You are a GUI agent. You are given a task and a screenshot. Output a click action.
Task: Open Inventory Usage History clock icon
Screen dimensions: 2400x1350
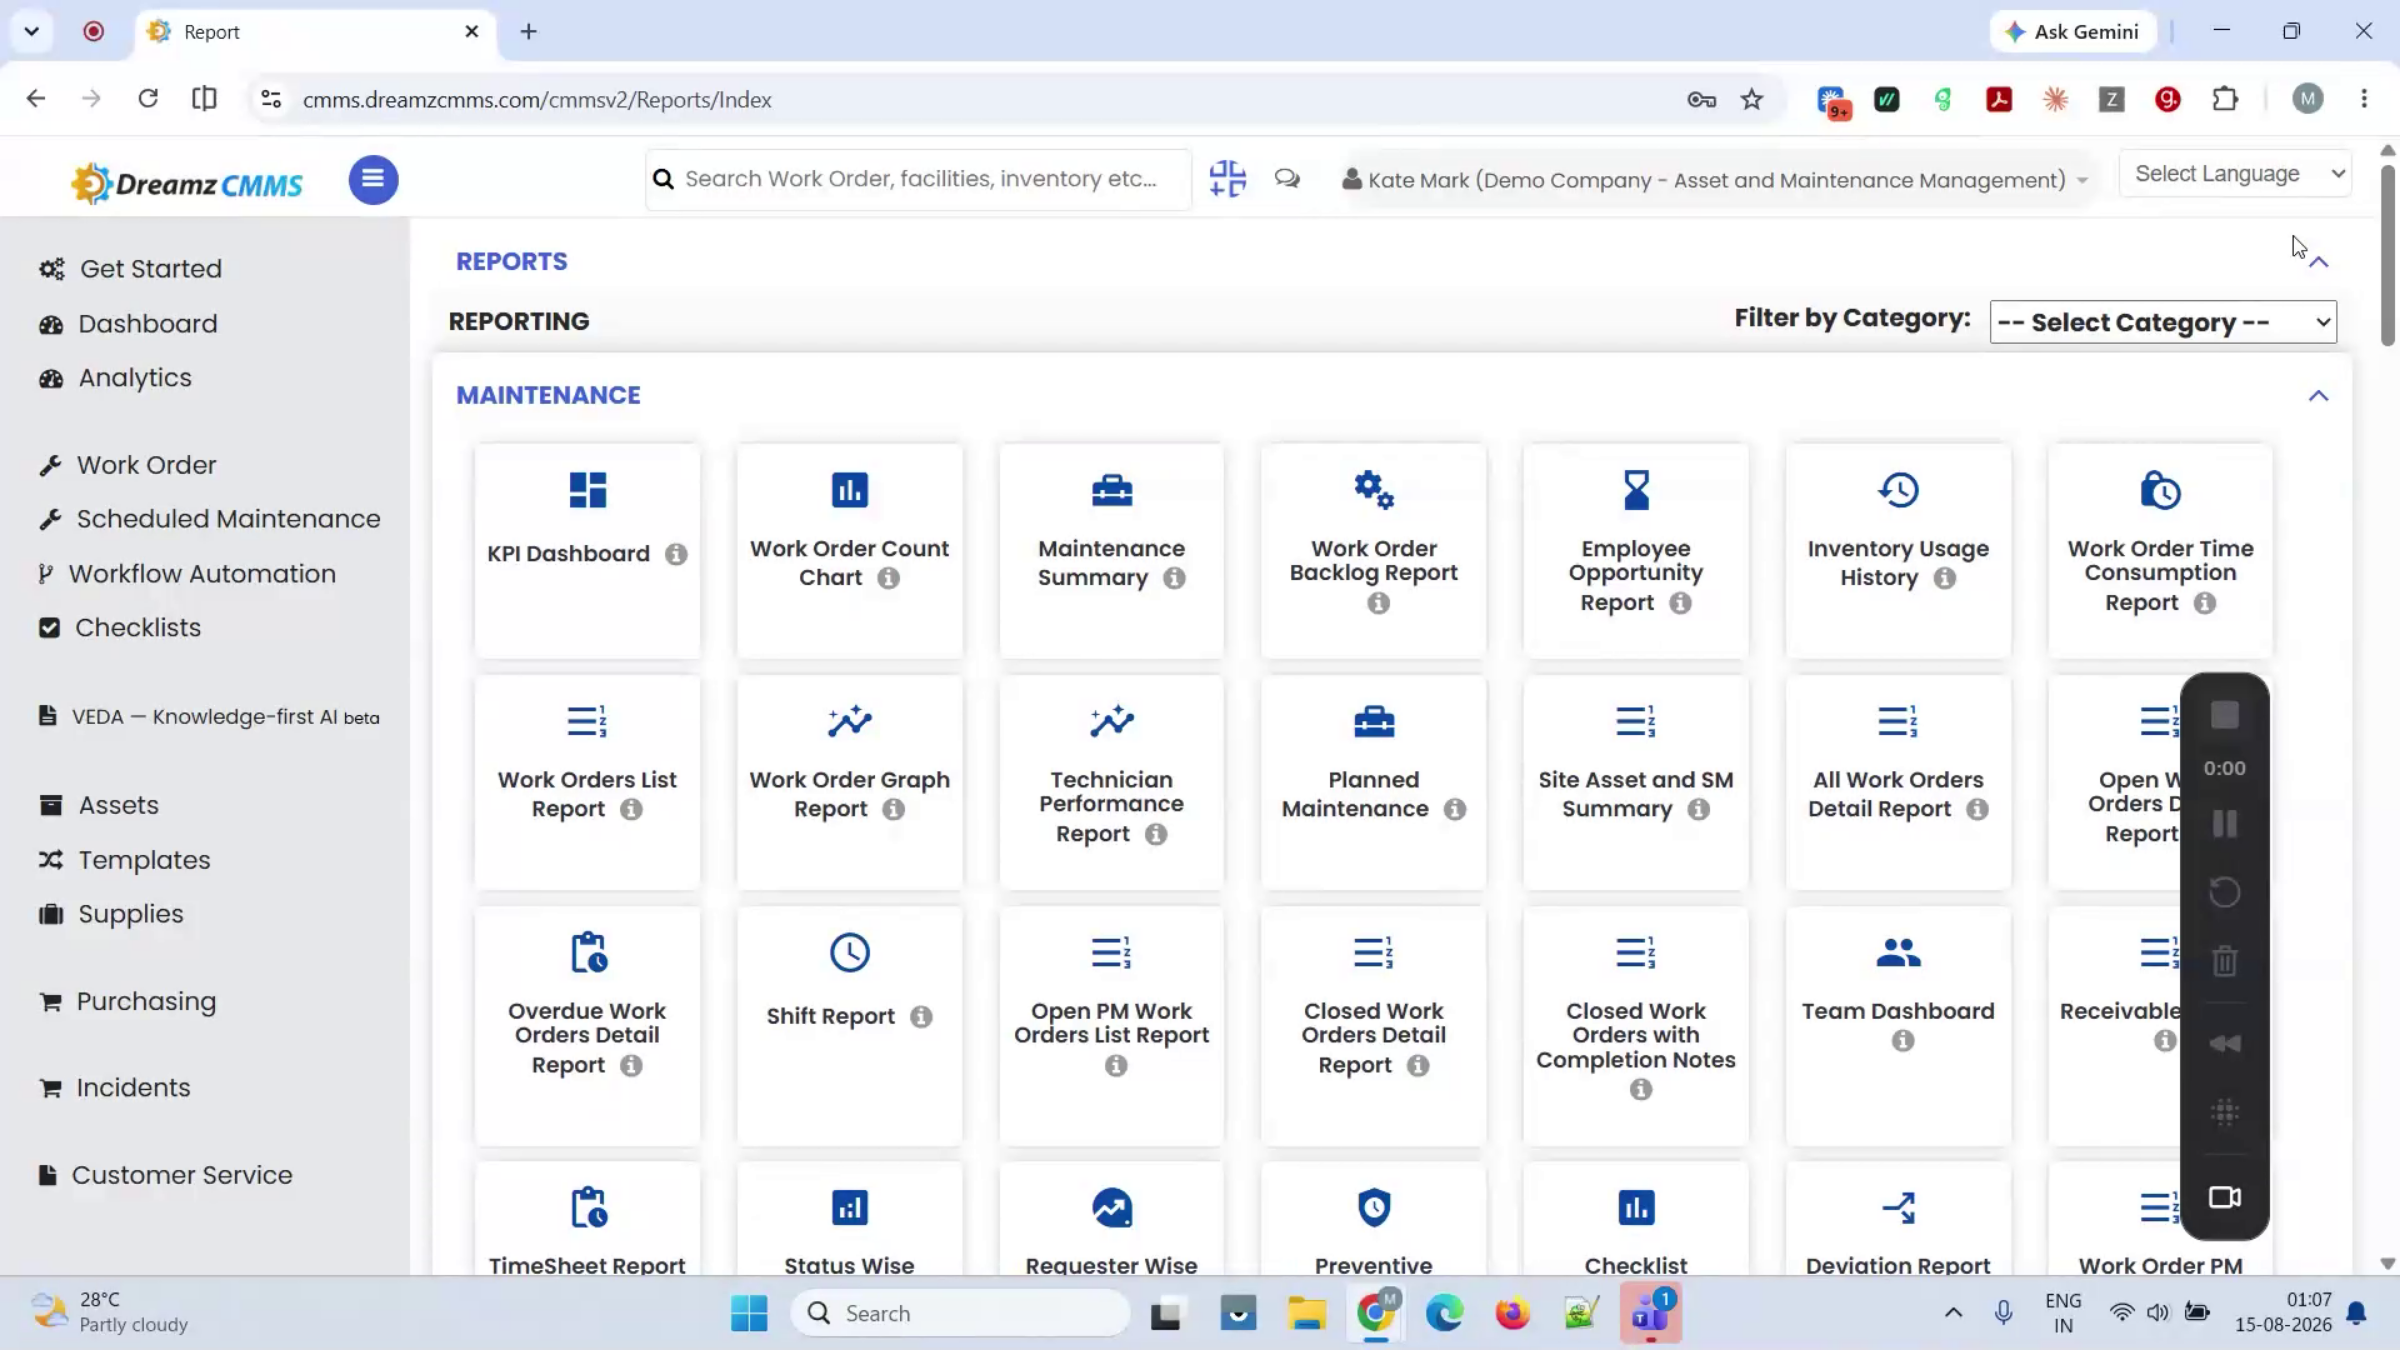1898,490
